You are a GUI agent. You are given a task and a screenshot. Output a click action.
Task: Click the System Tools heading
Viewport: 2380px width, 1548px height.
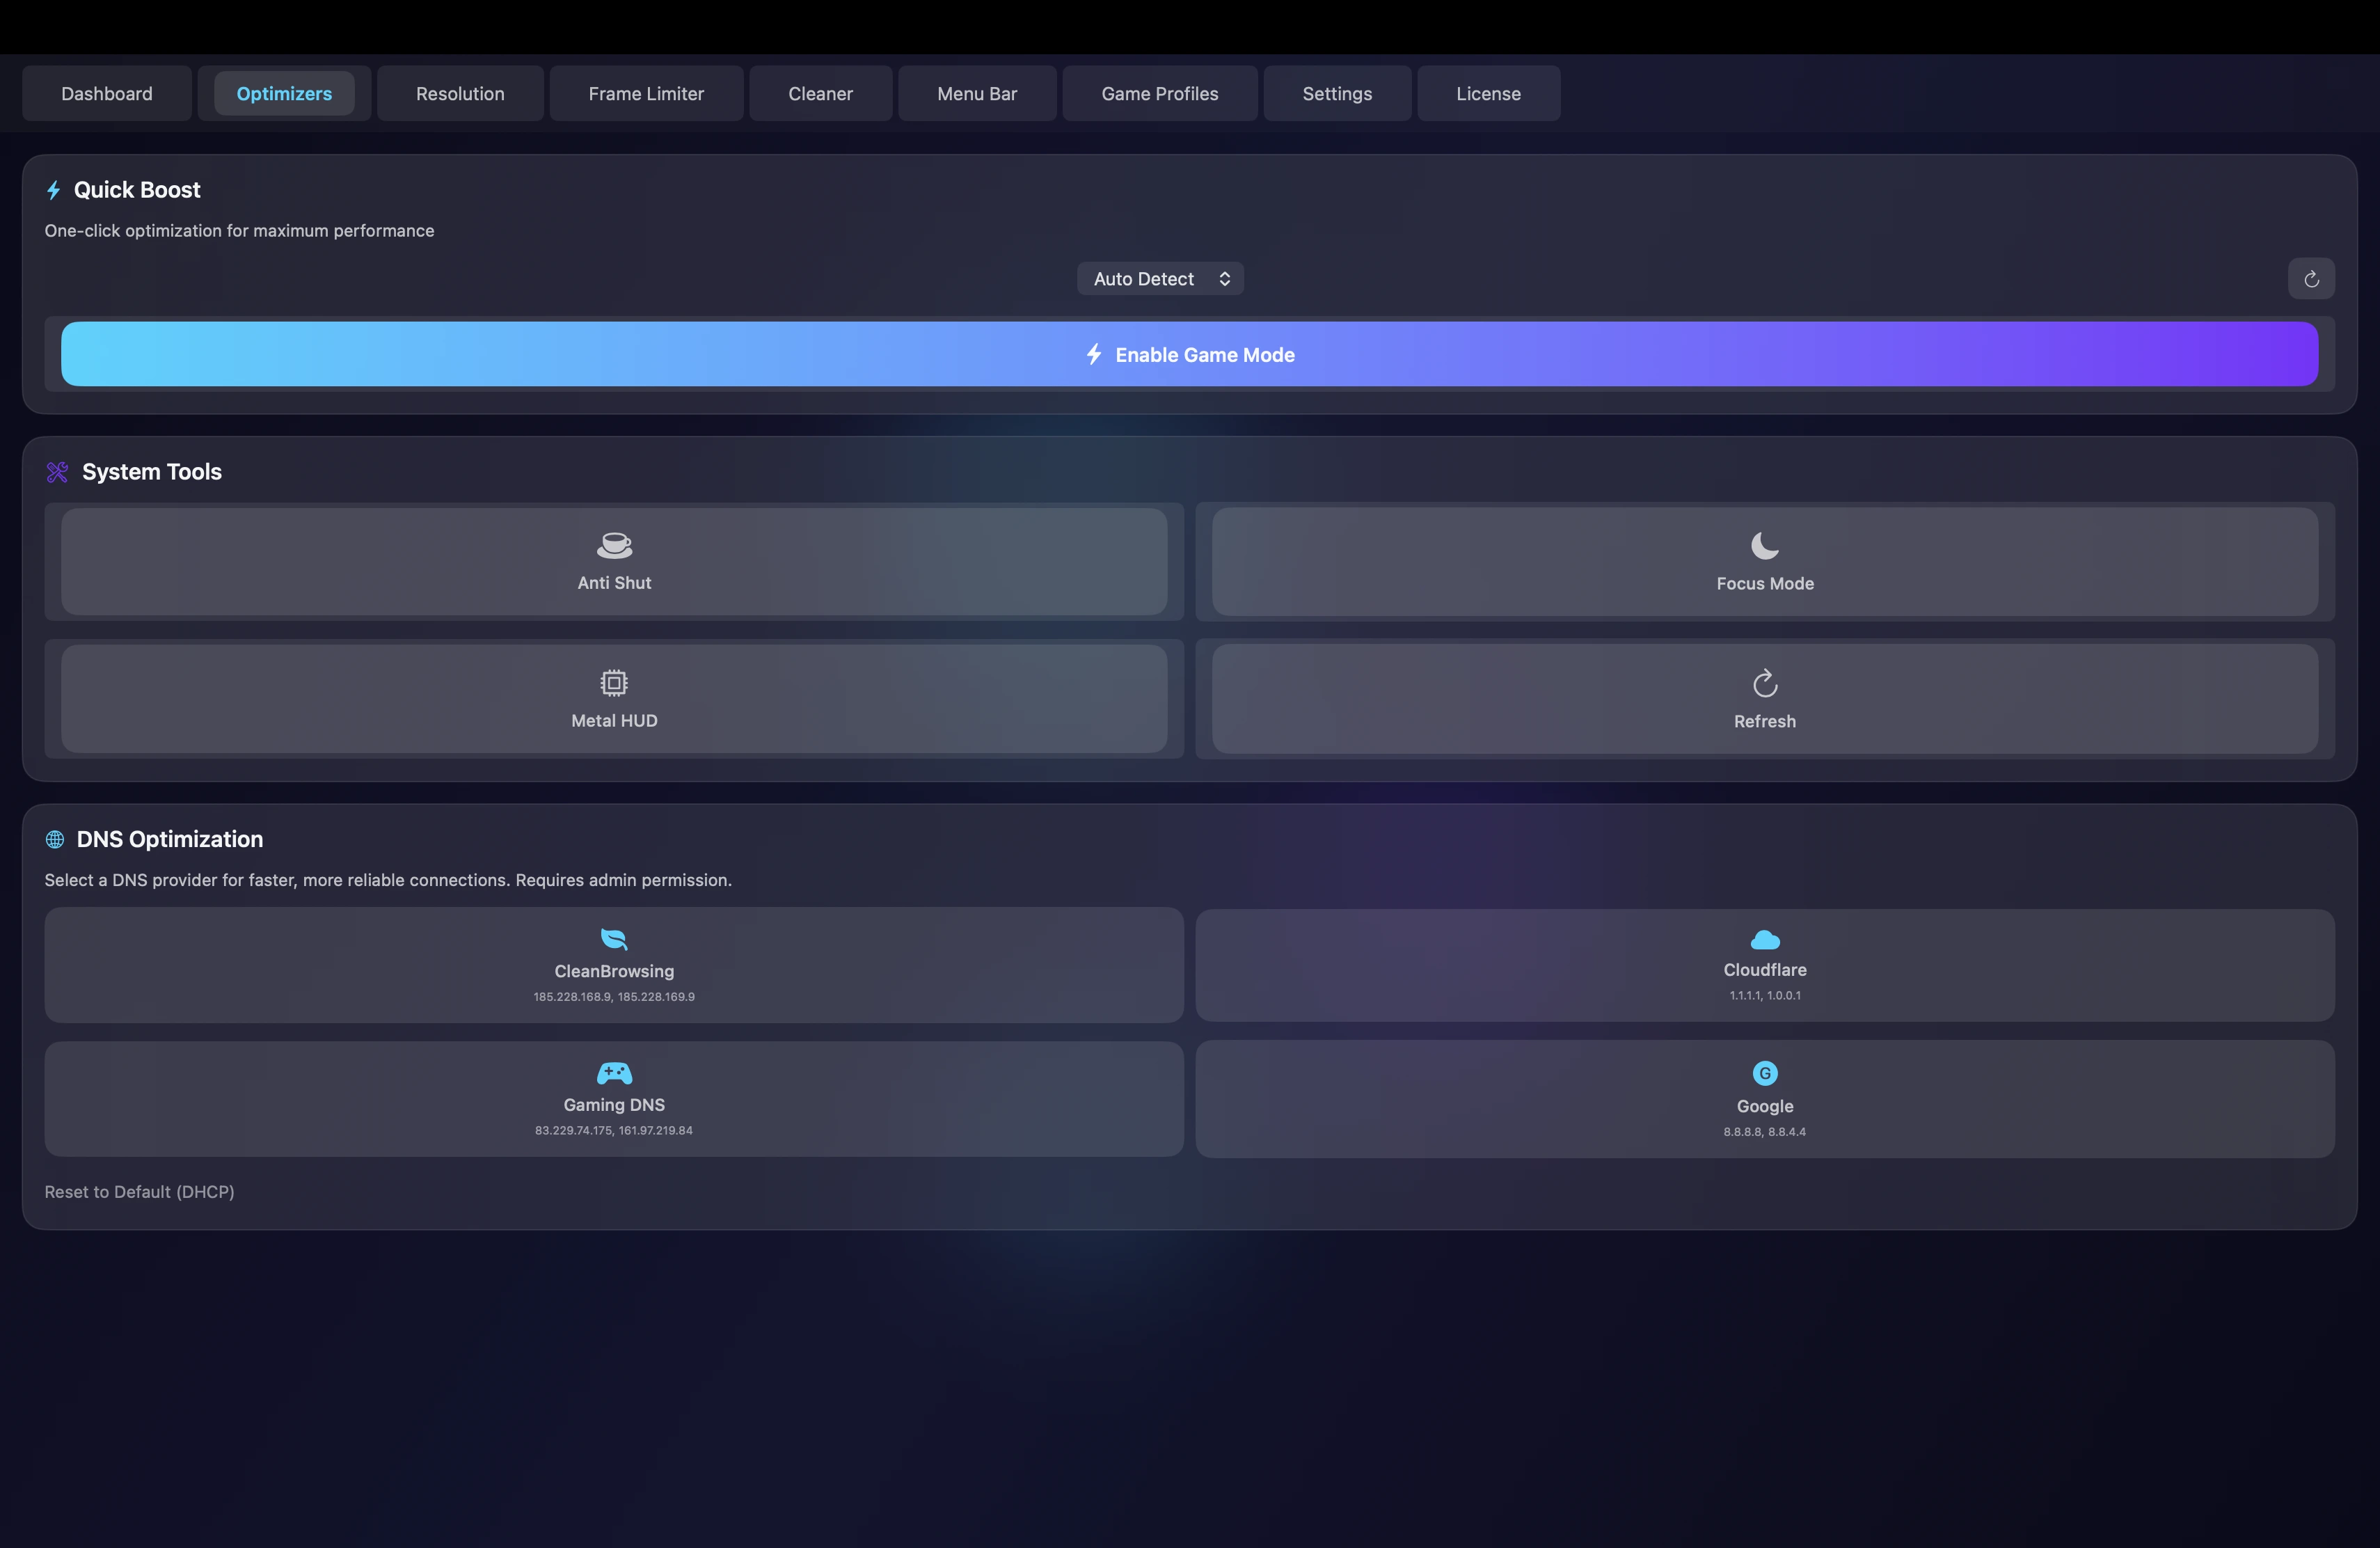pyautogui.click(x=152, y=472)
